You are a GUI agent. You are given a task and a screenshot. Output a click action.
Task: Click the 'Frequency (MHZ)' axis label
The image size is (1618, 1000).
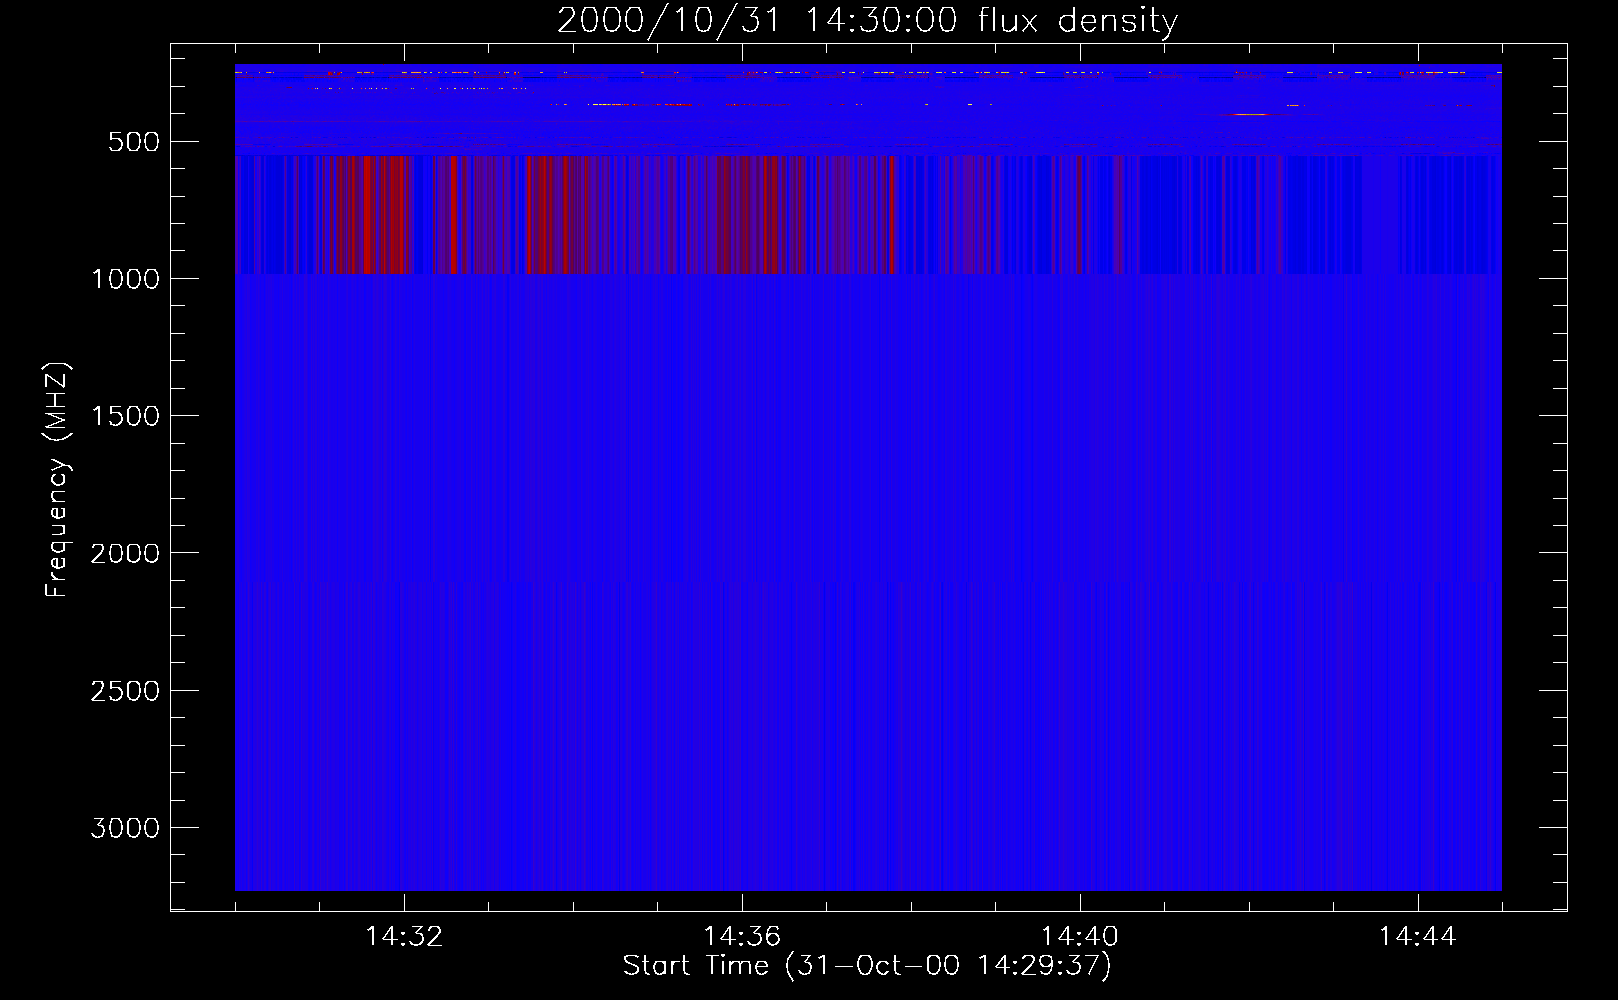[x=58, y=480]
